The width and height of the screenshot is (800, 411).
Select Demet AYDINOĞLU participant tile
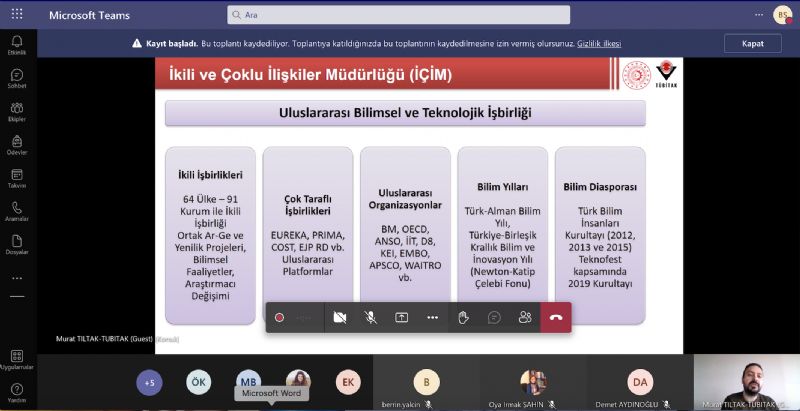(640, 383)
